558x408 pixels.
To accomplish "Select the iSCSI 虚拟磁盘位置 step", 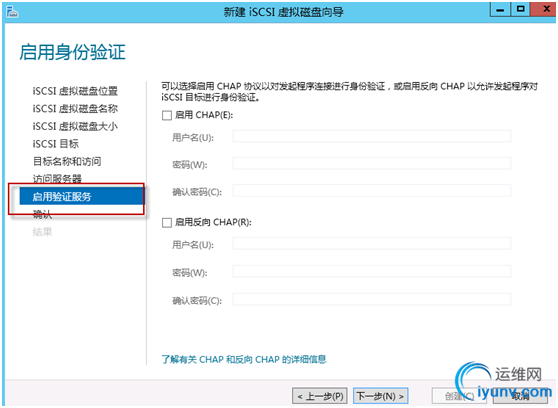I will coord(75,91).
